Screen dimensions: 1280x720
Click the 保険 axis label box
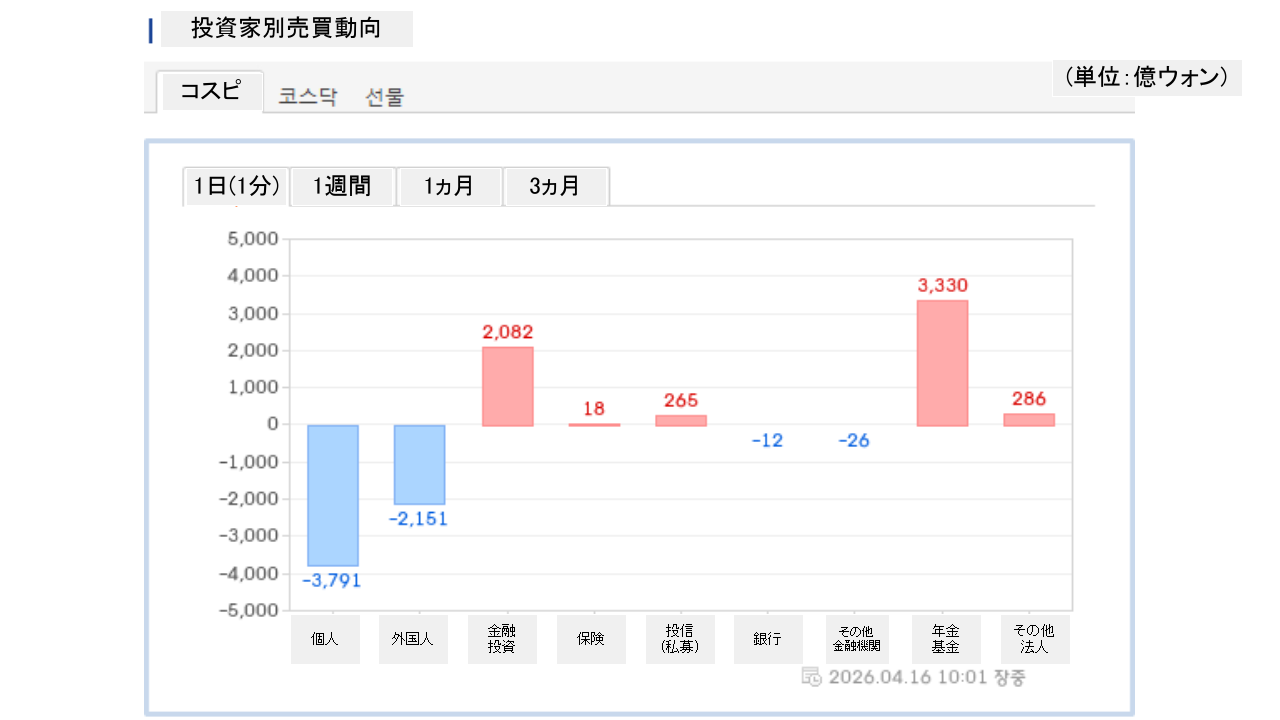591,639
